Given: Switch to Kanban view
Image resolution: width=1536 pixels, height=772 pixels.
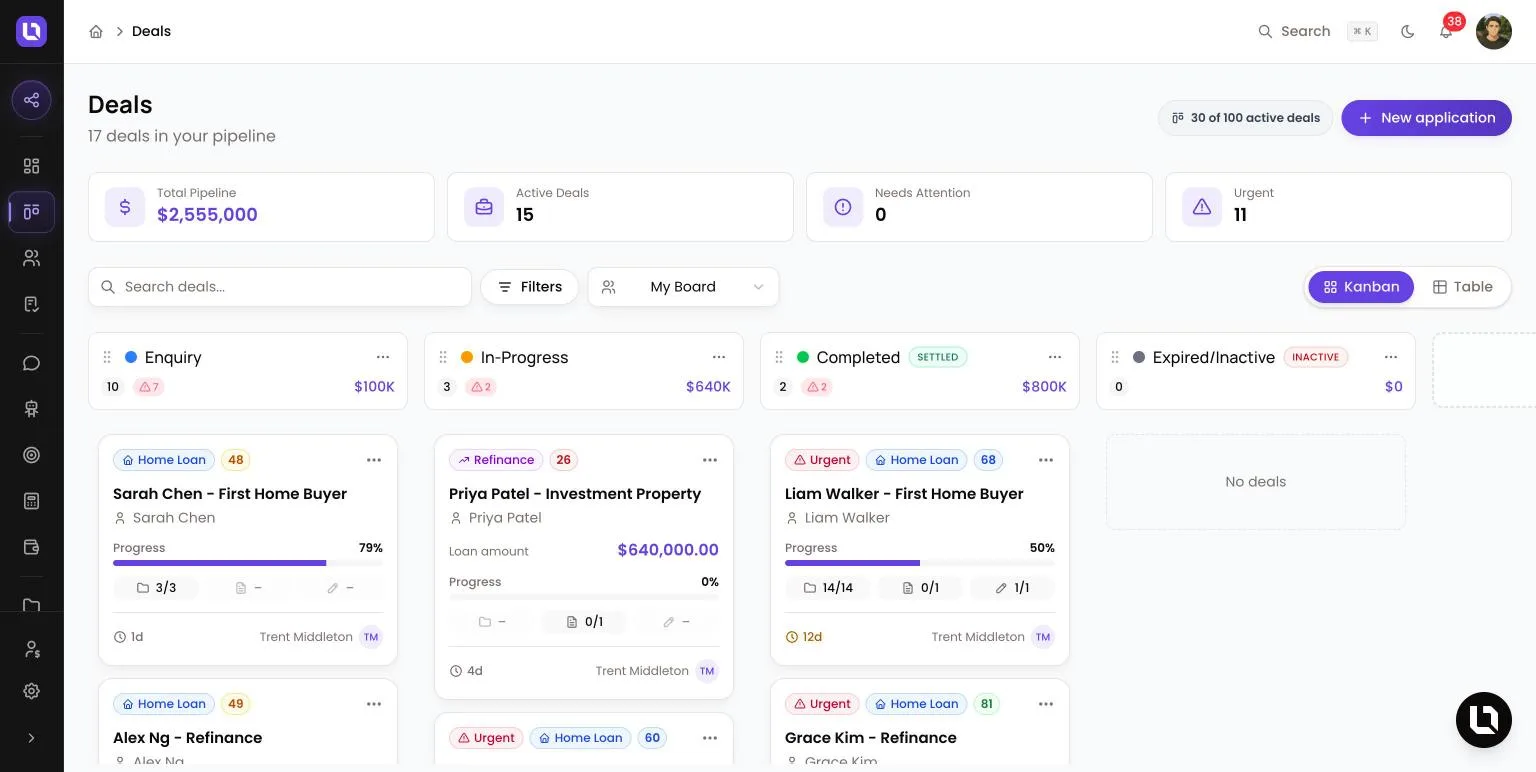Looking at the screenshot, I should (1361, 287).
